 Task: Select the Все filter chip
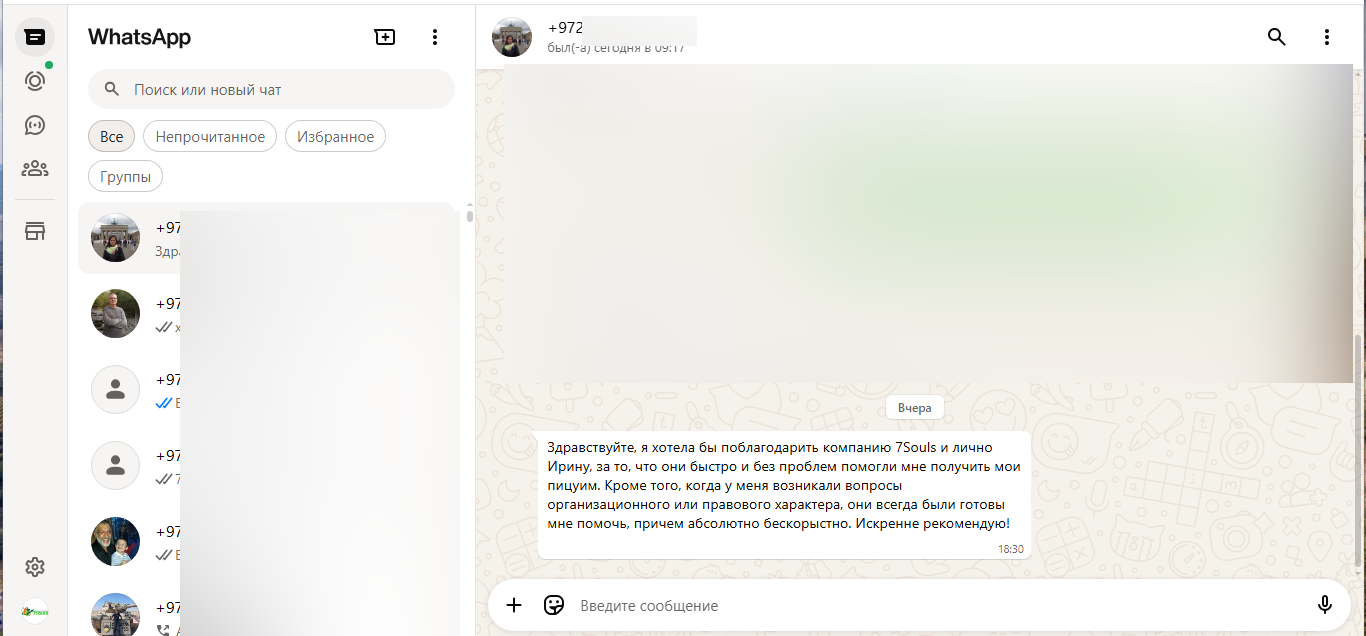tap(111, 137)
